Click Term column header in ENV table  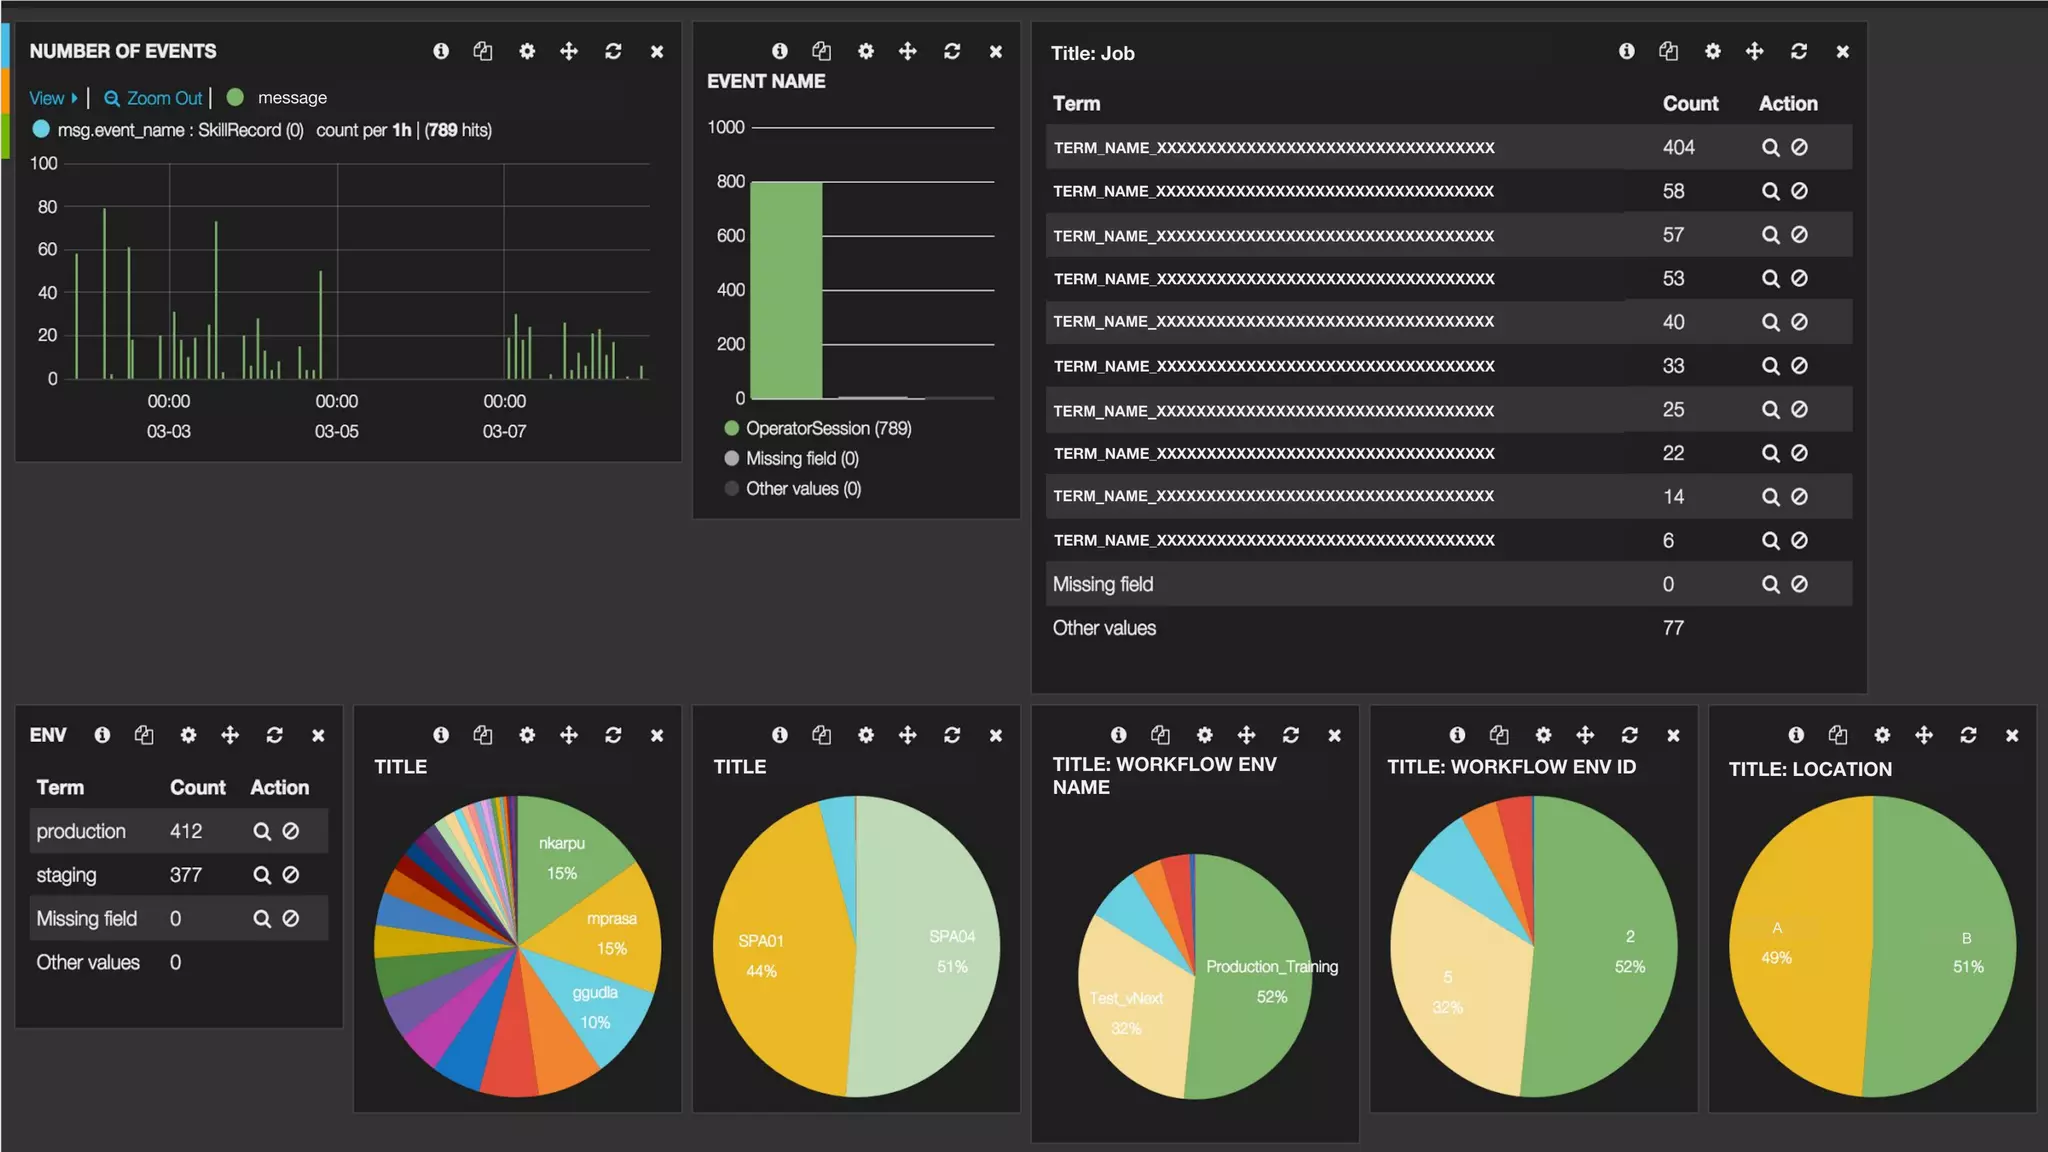coord(60,787)
